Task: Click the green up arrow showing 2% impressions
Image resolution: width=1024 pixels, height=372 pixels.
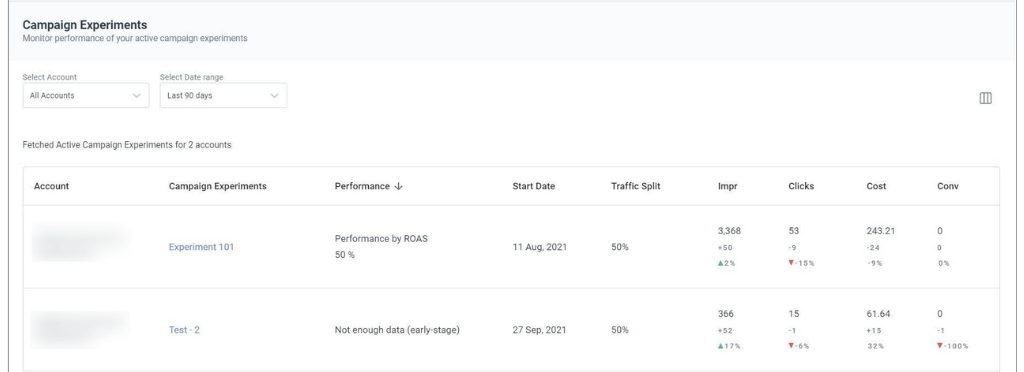Action: coord(720,264)
